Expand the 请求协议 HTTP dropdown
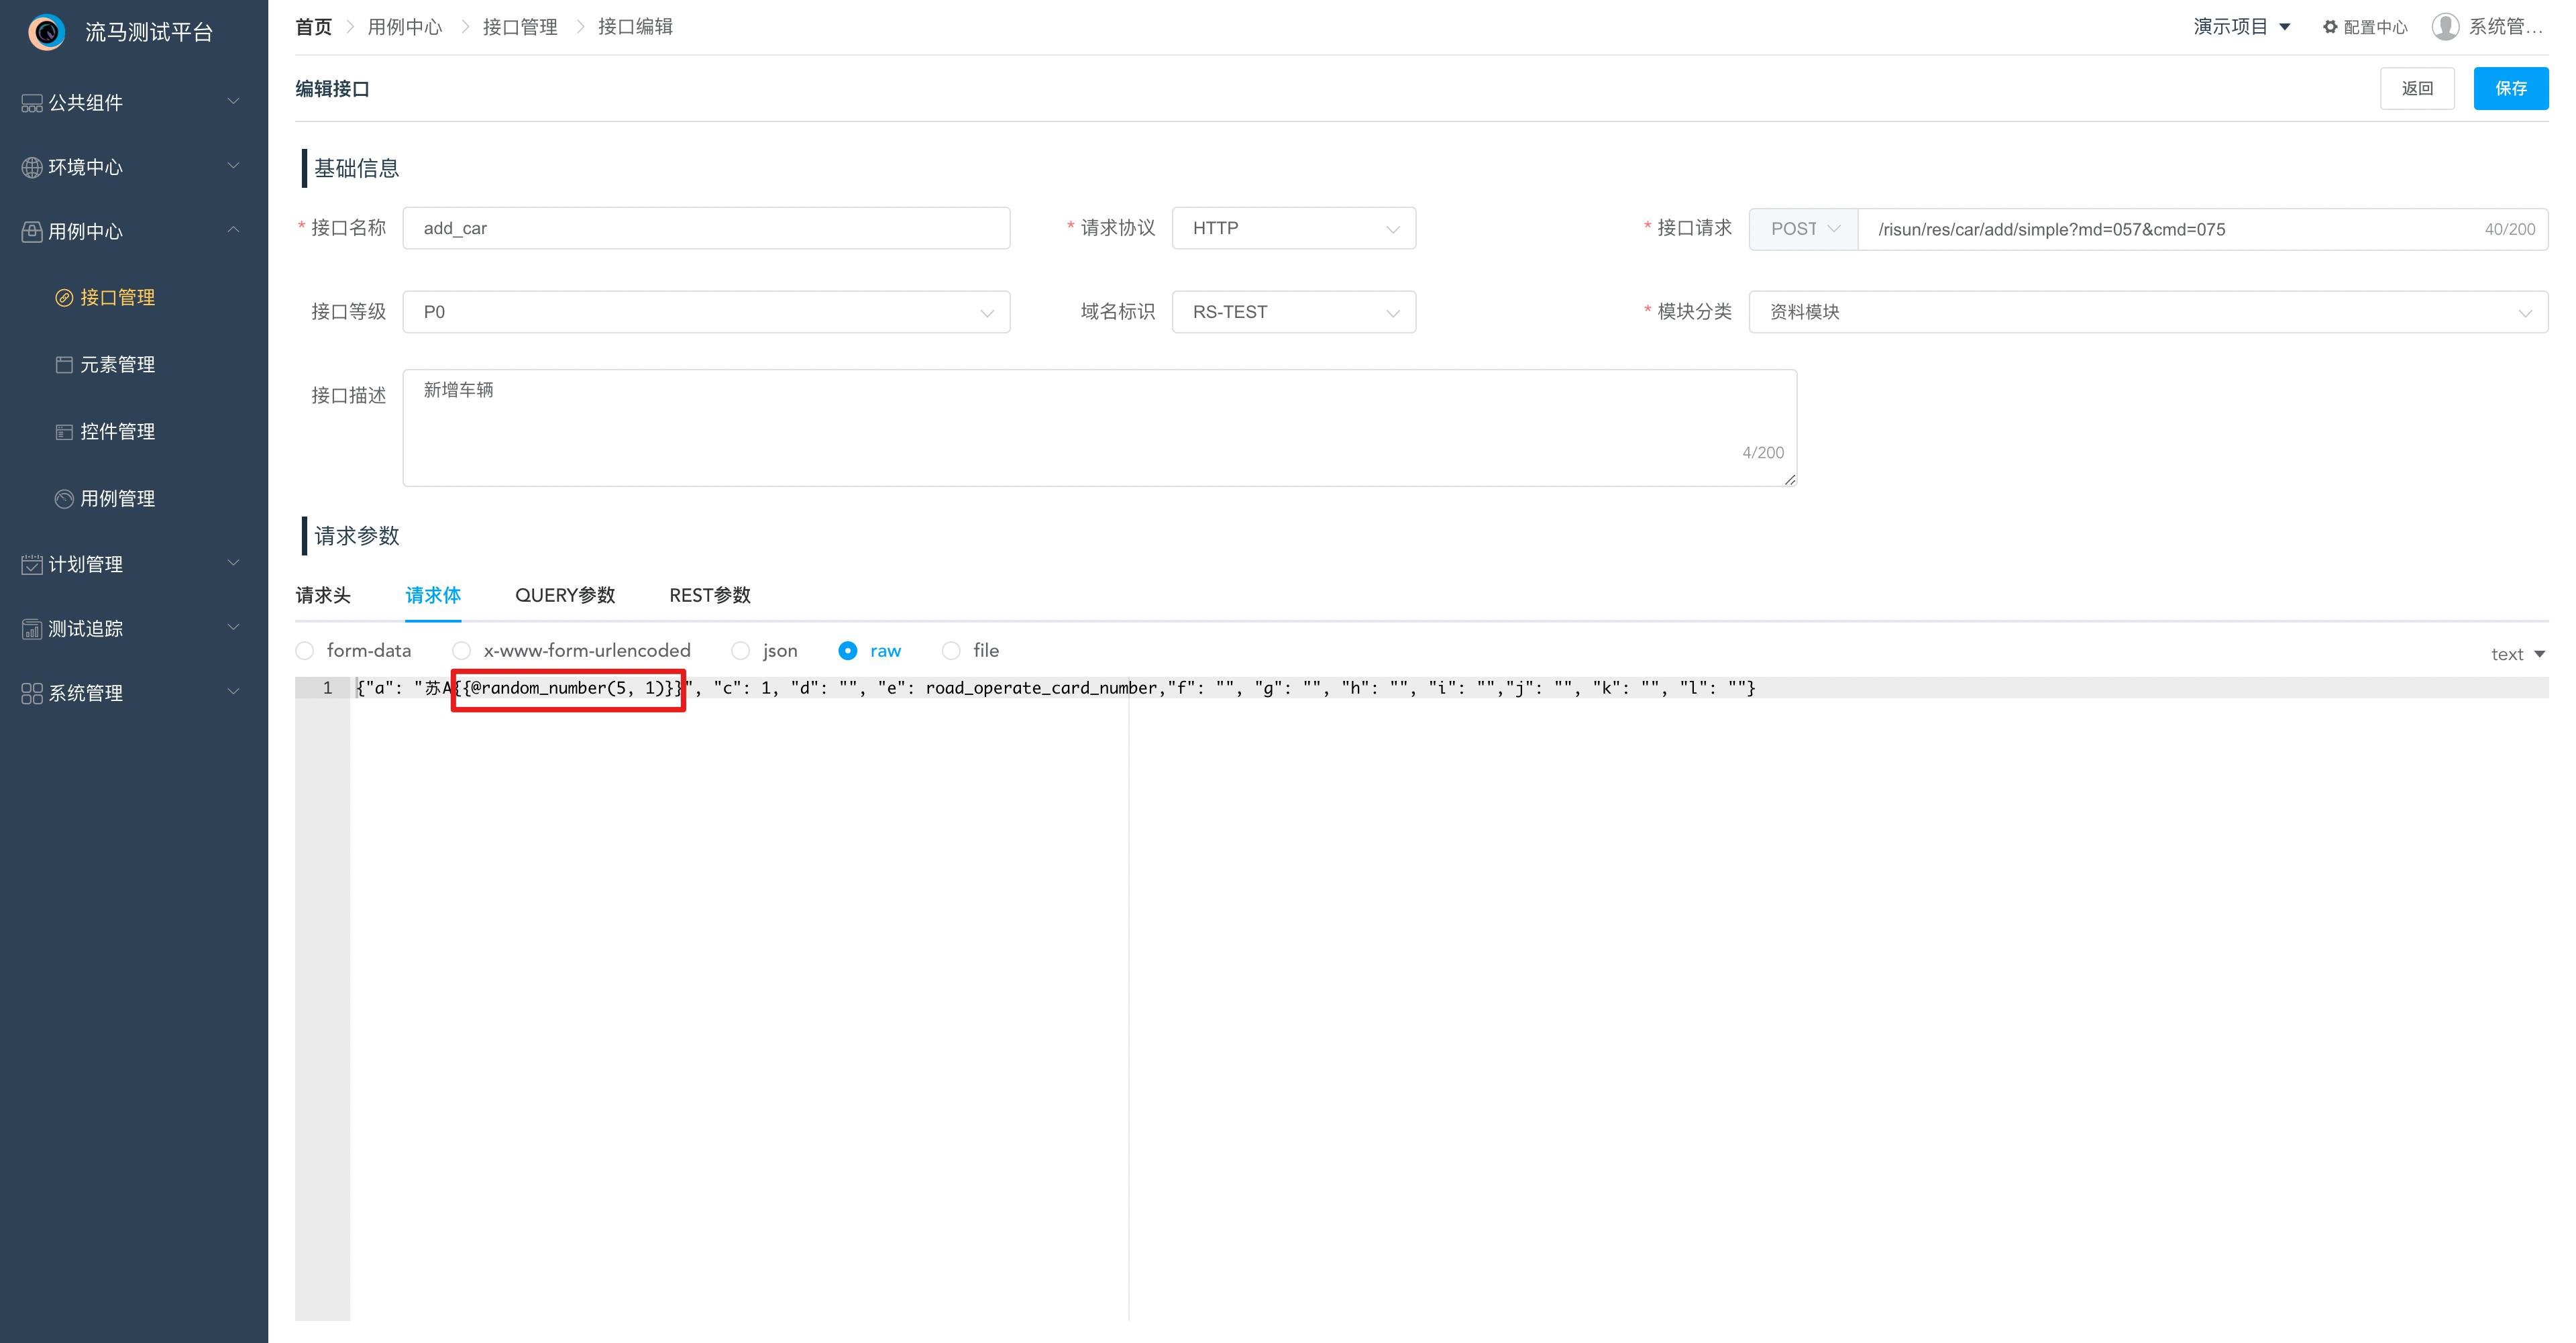Image resolution: width=2576 pixels, height=1343 pixels. (x=1293, y=229)
